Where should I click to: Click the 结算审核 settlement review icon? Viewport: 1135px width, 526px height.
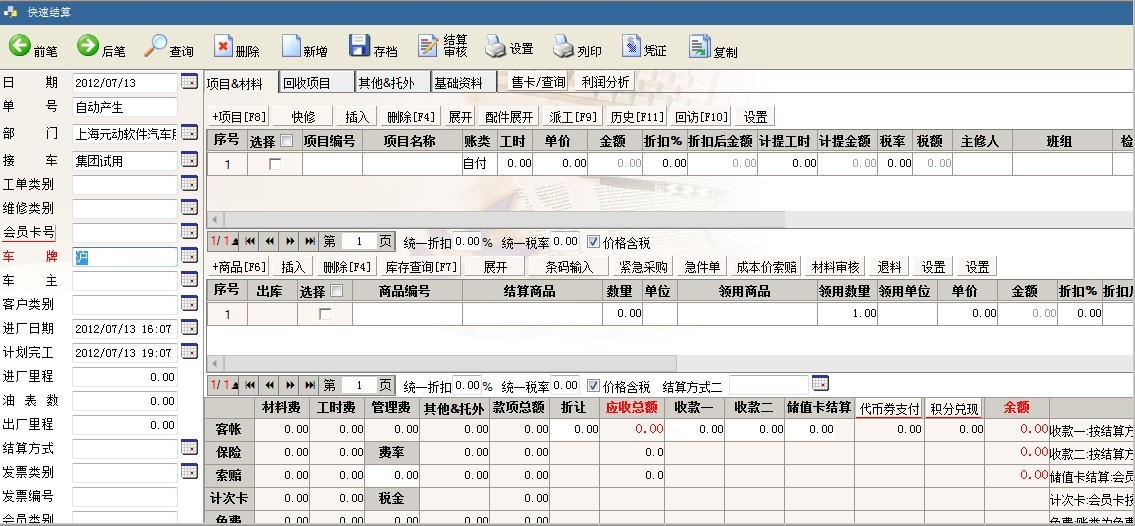(x=428, y=46)
